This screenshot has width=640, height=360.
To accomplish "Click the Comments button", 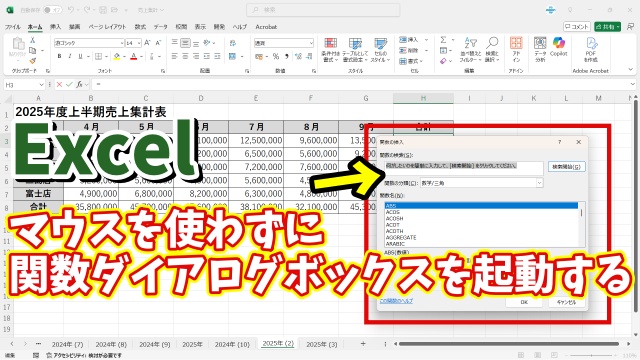I will click(577, 27).
